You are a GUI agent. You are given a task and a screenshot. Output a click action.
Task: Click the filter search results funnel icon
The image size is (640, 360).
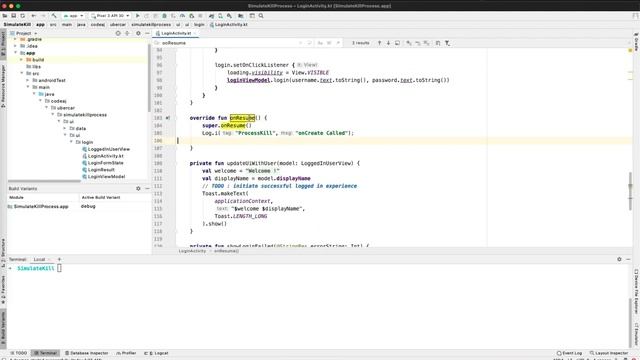(447, 43)
